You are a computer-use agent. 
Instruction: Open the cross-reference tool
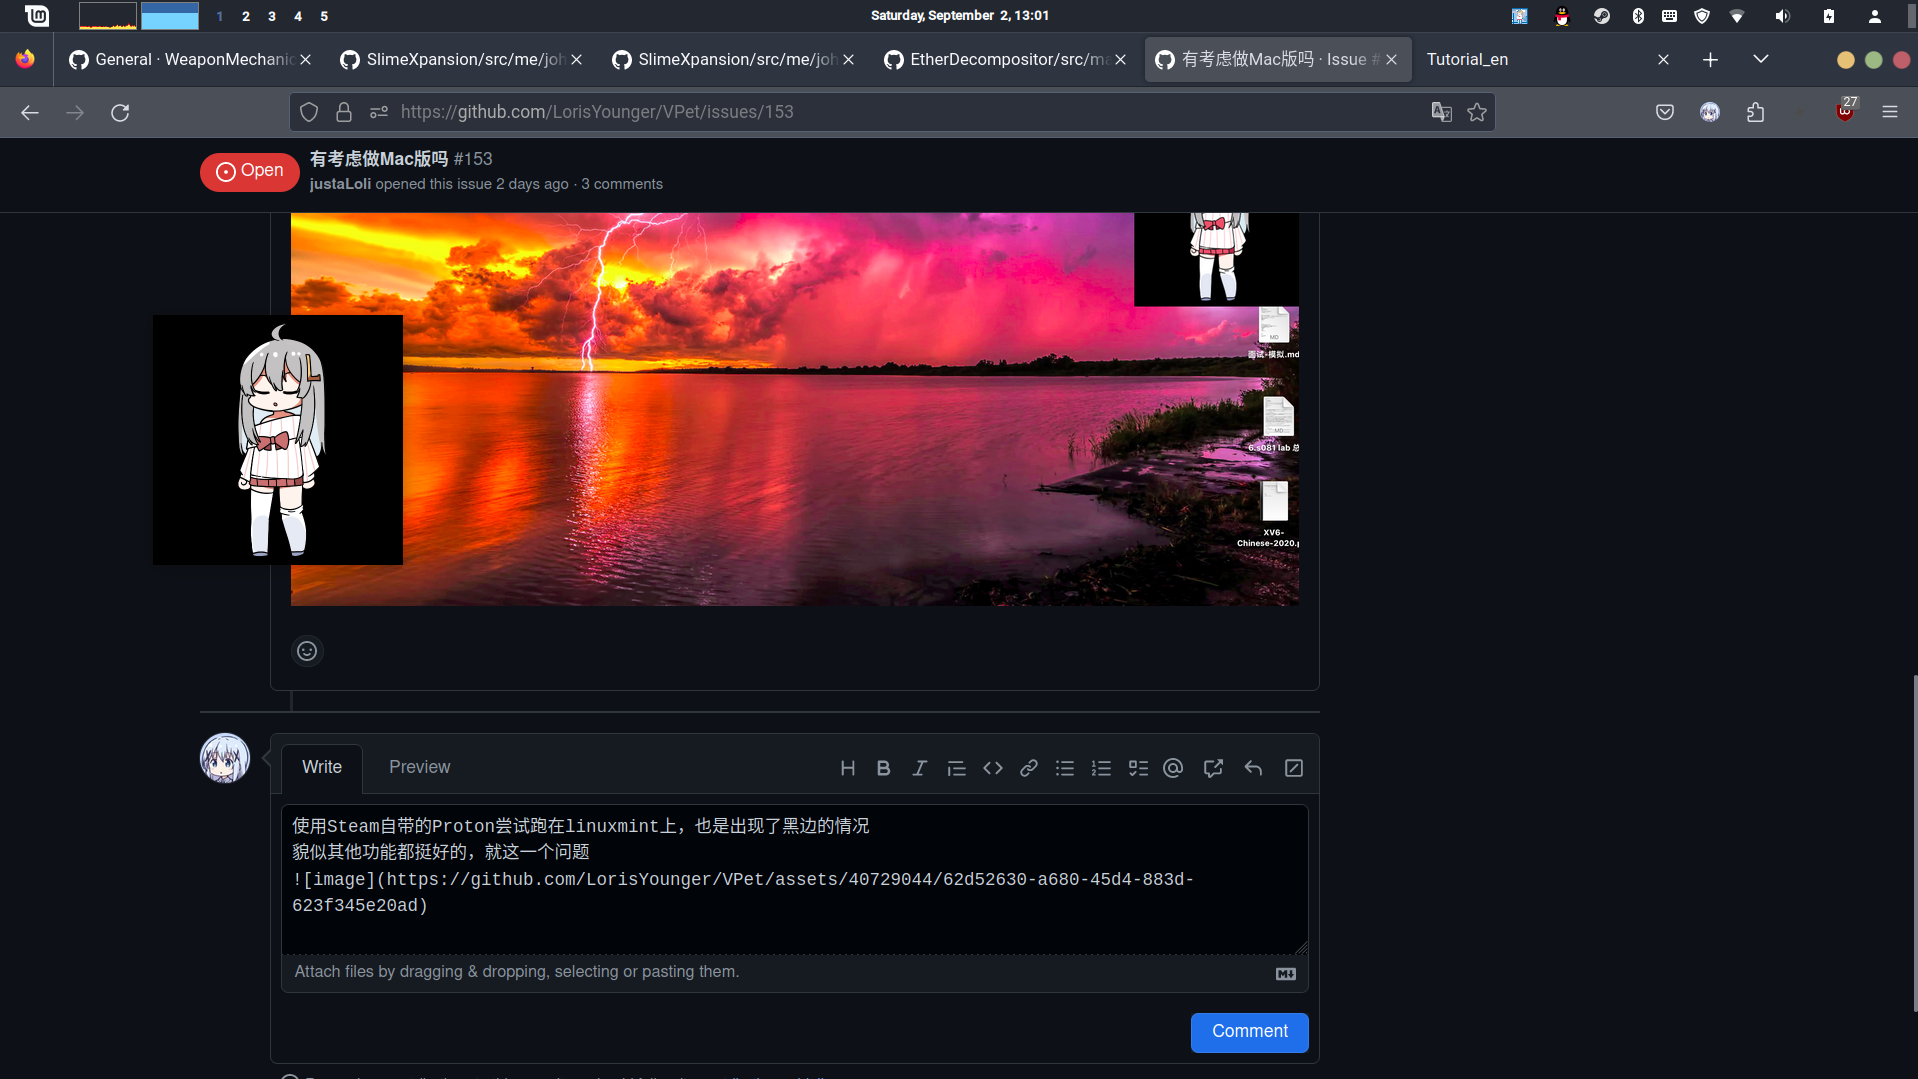(x=1213, y=768)
